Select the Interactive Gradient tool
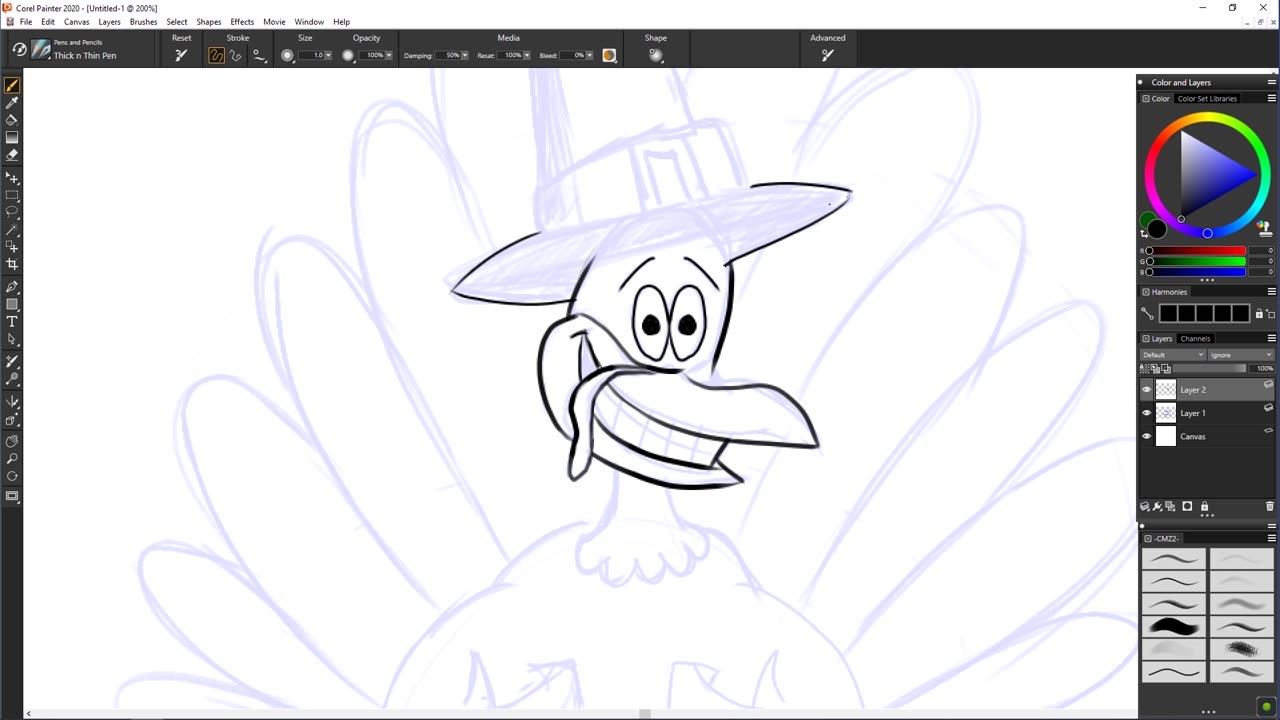1280x720 pixels. tap(12, 138)
